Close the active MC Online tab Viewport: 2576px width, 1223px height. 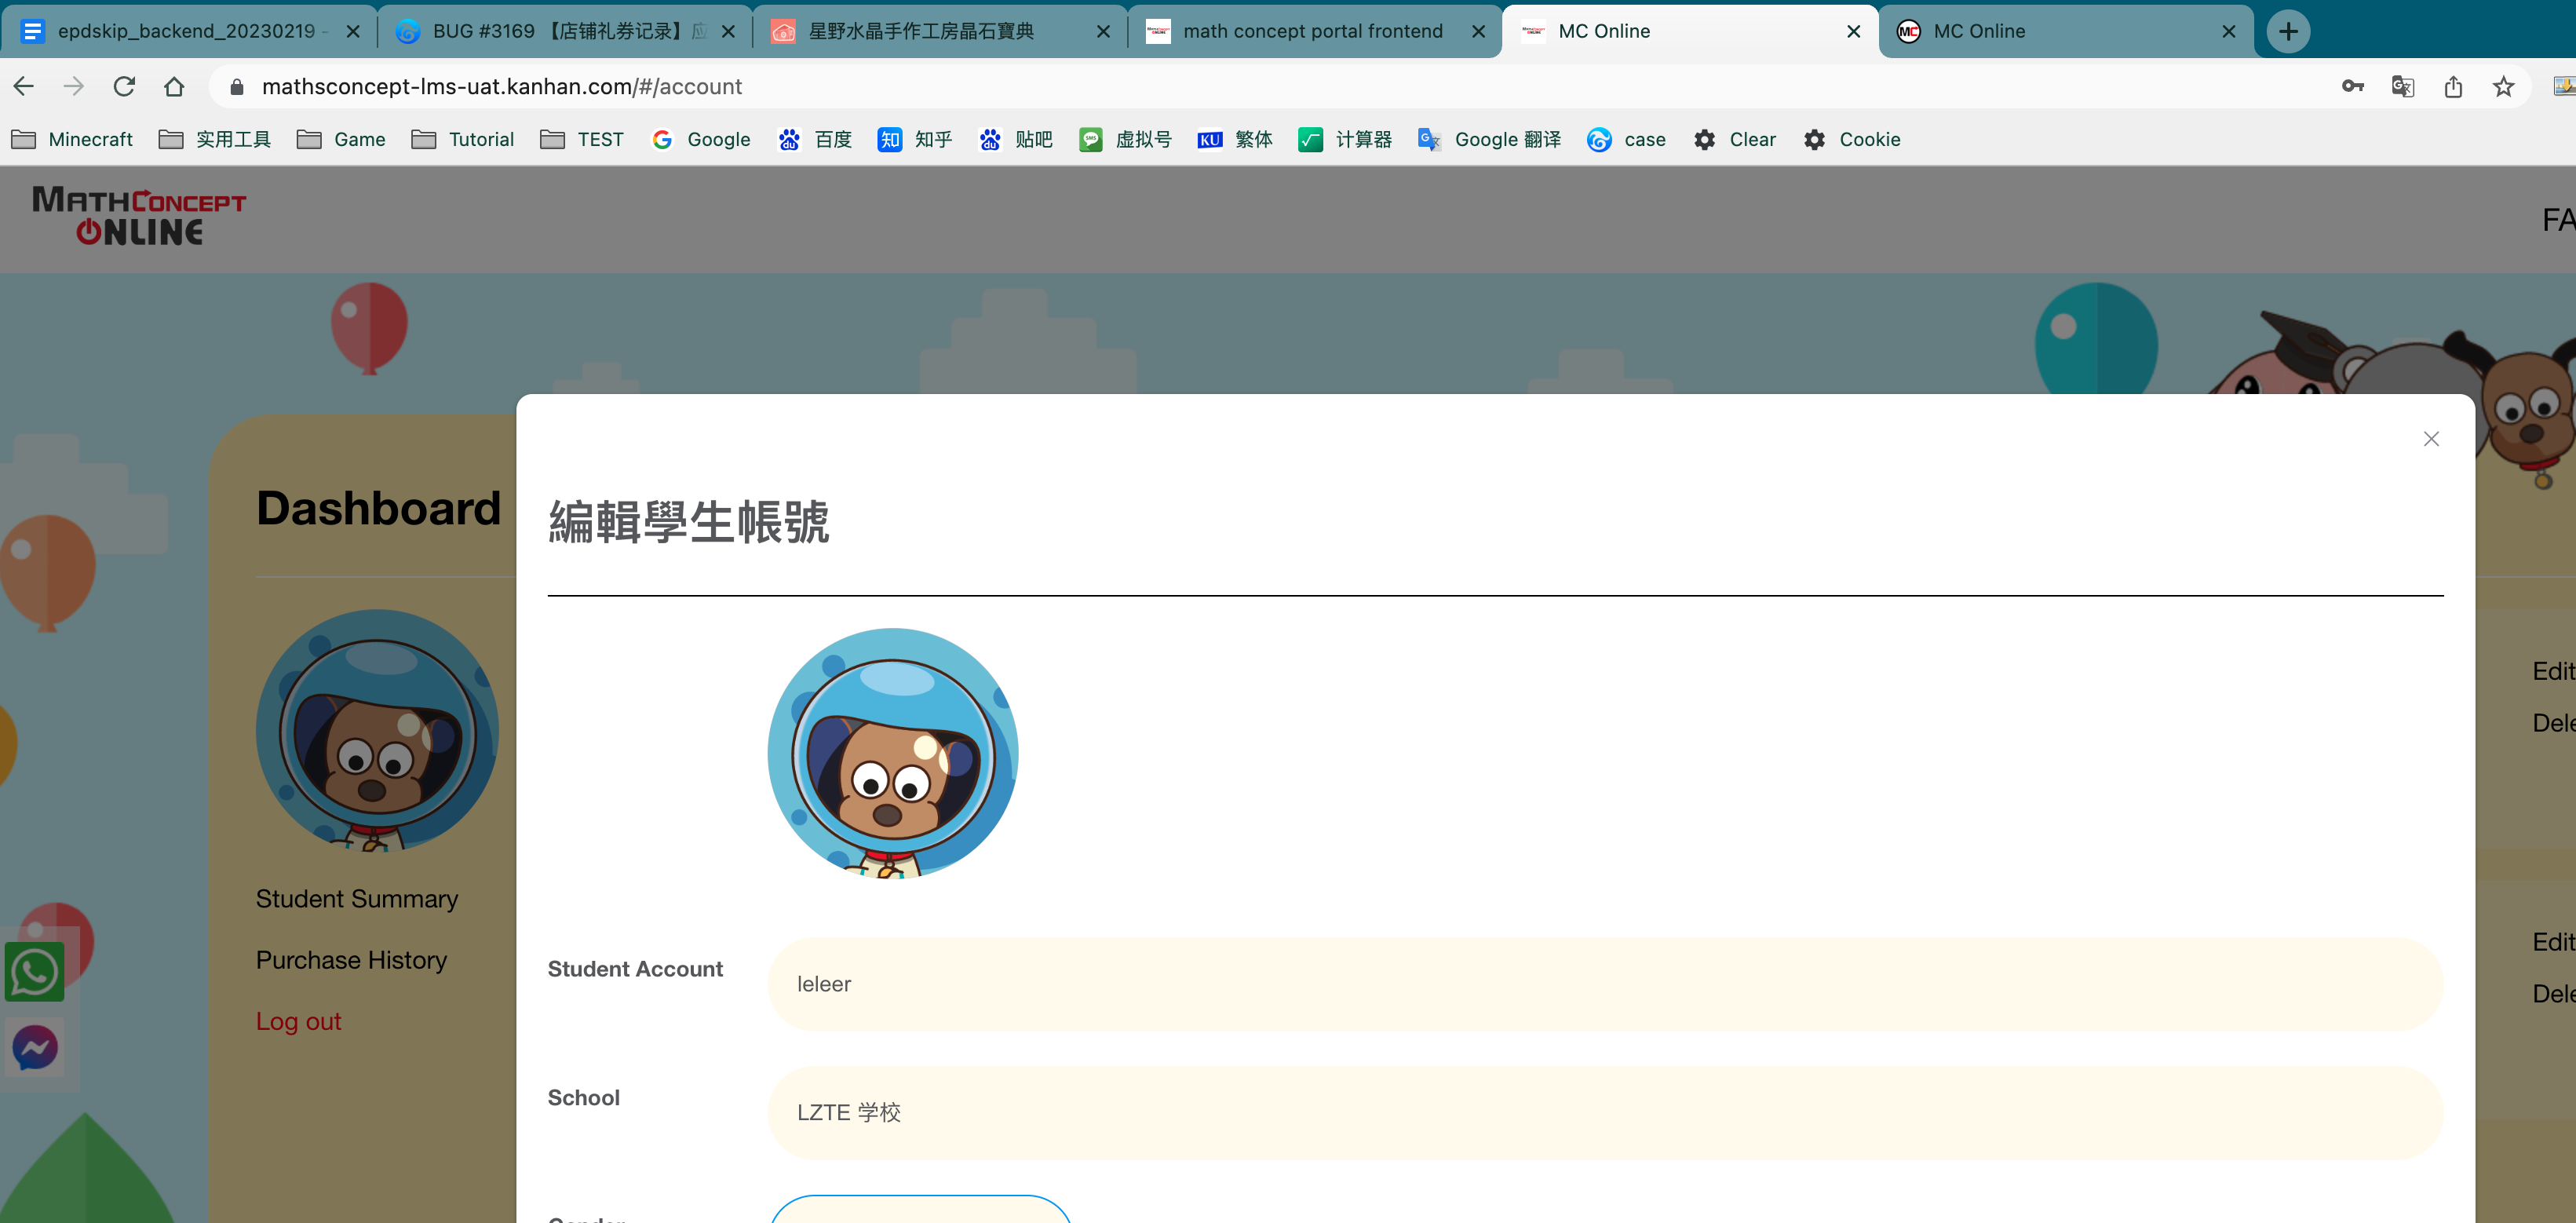tap(1853, 31)
